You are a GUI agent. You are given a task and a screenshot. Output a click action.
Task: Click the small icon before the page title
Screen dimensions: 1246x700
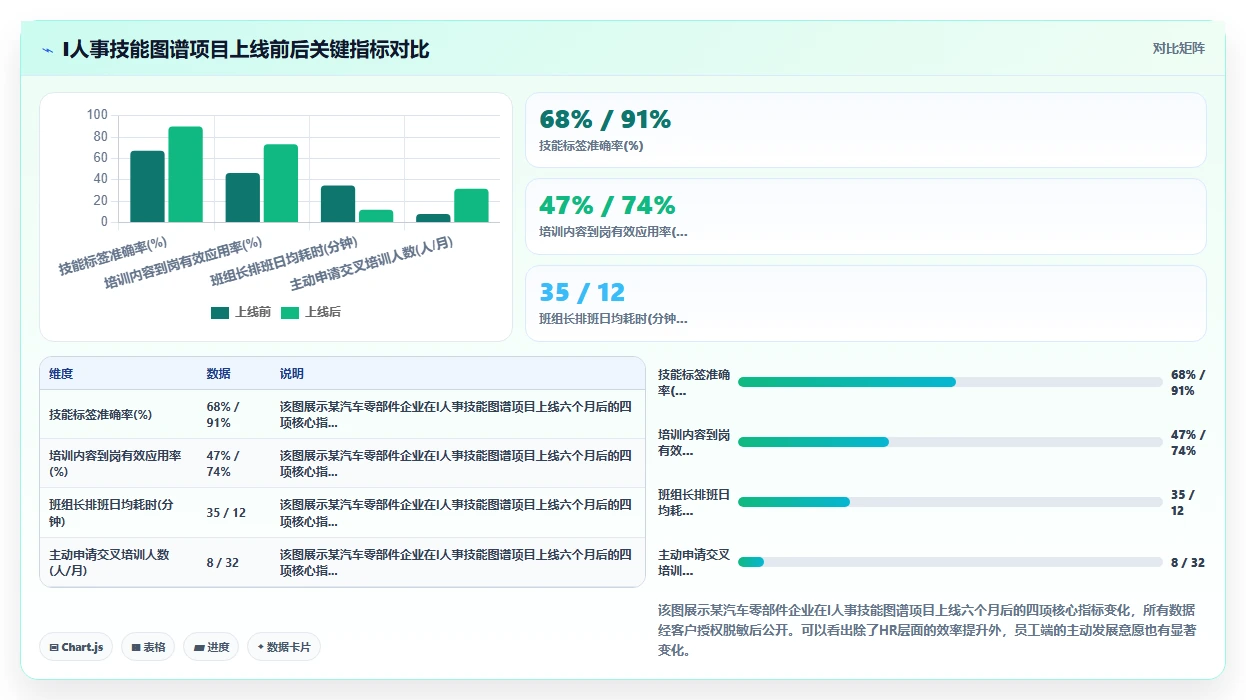tap(48, 49)
